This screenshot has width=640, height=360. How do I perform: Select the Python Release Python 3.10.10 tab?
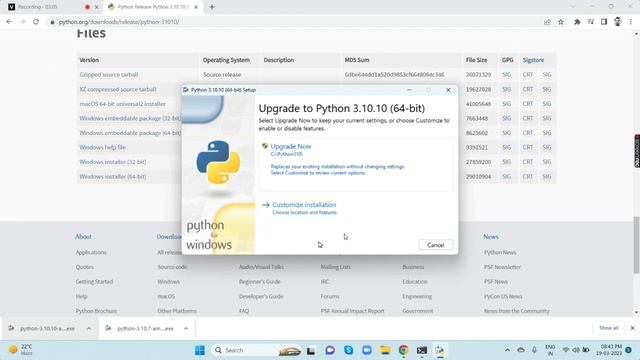click(152, 7)
